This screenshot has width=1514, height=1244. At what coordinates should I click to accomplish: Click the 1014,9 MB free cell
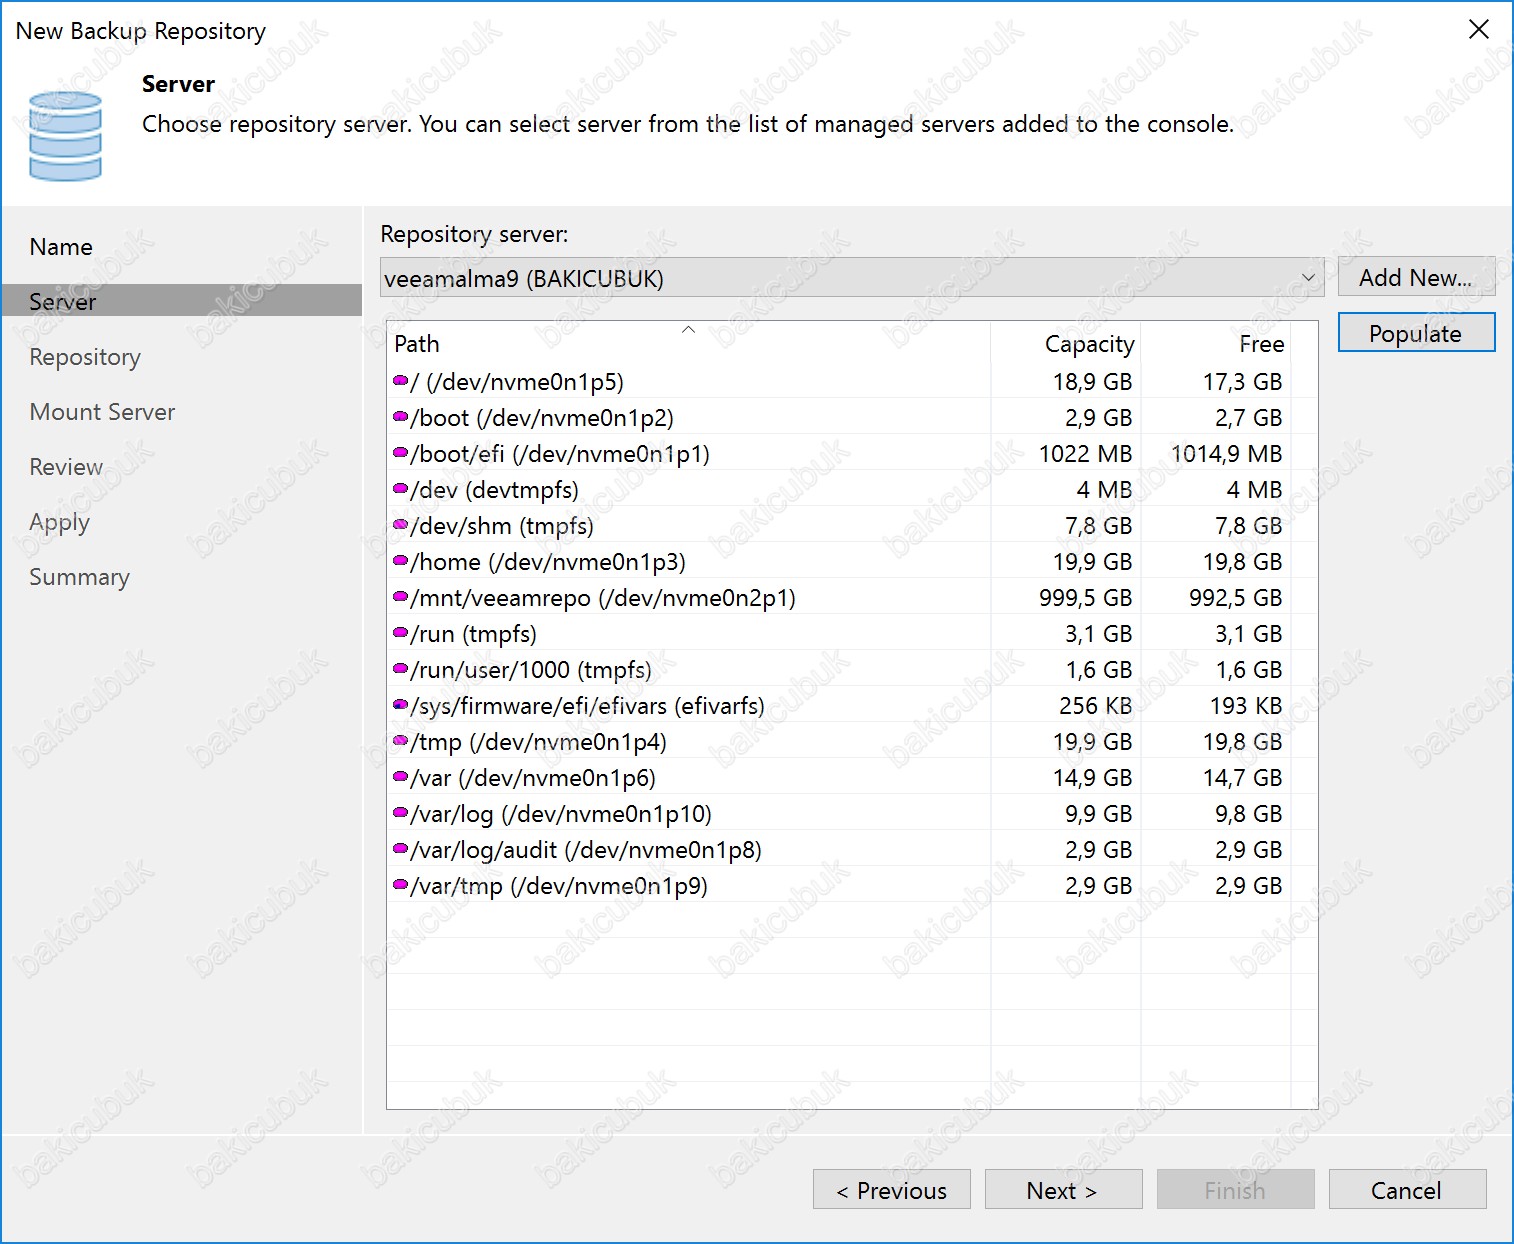pyautogui.click(x=1226, y=454)
